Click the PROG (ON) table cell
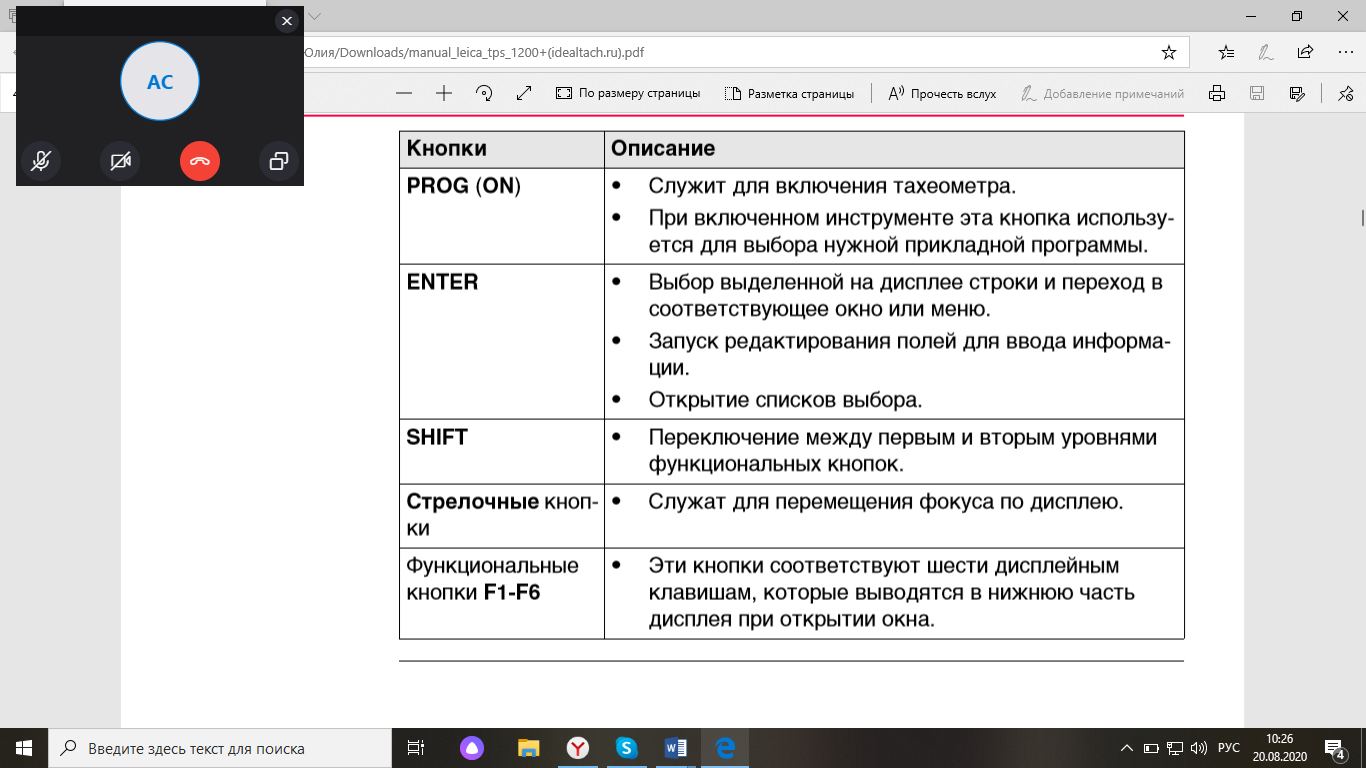Image resolution: width=1366 pixels, height=768 pixels. (x=502, y=216)
